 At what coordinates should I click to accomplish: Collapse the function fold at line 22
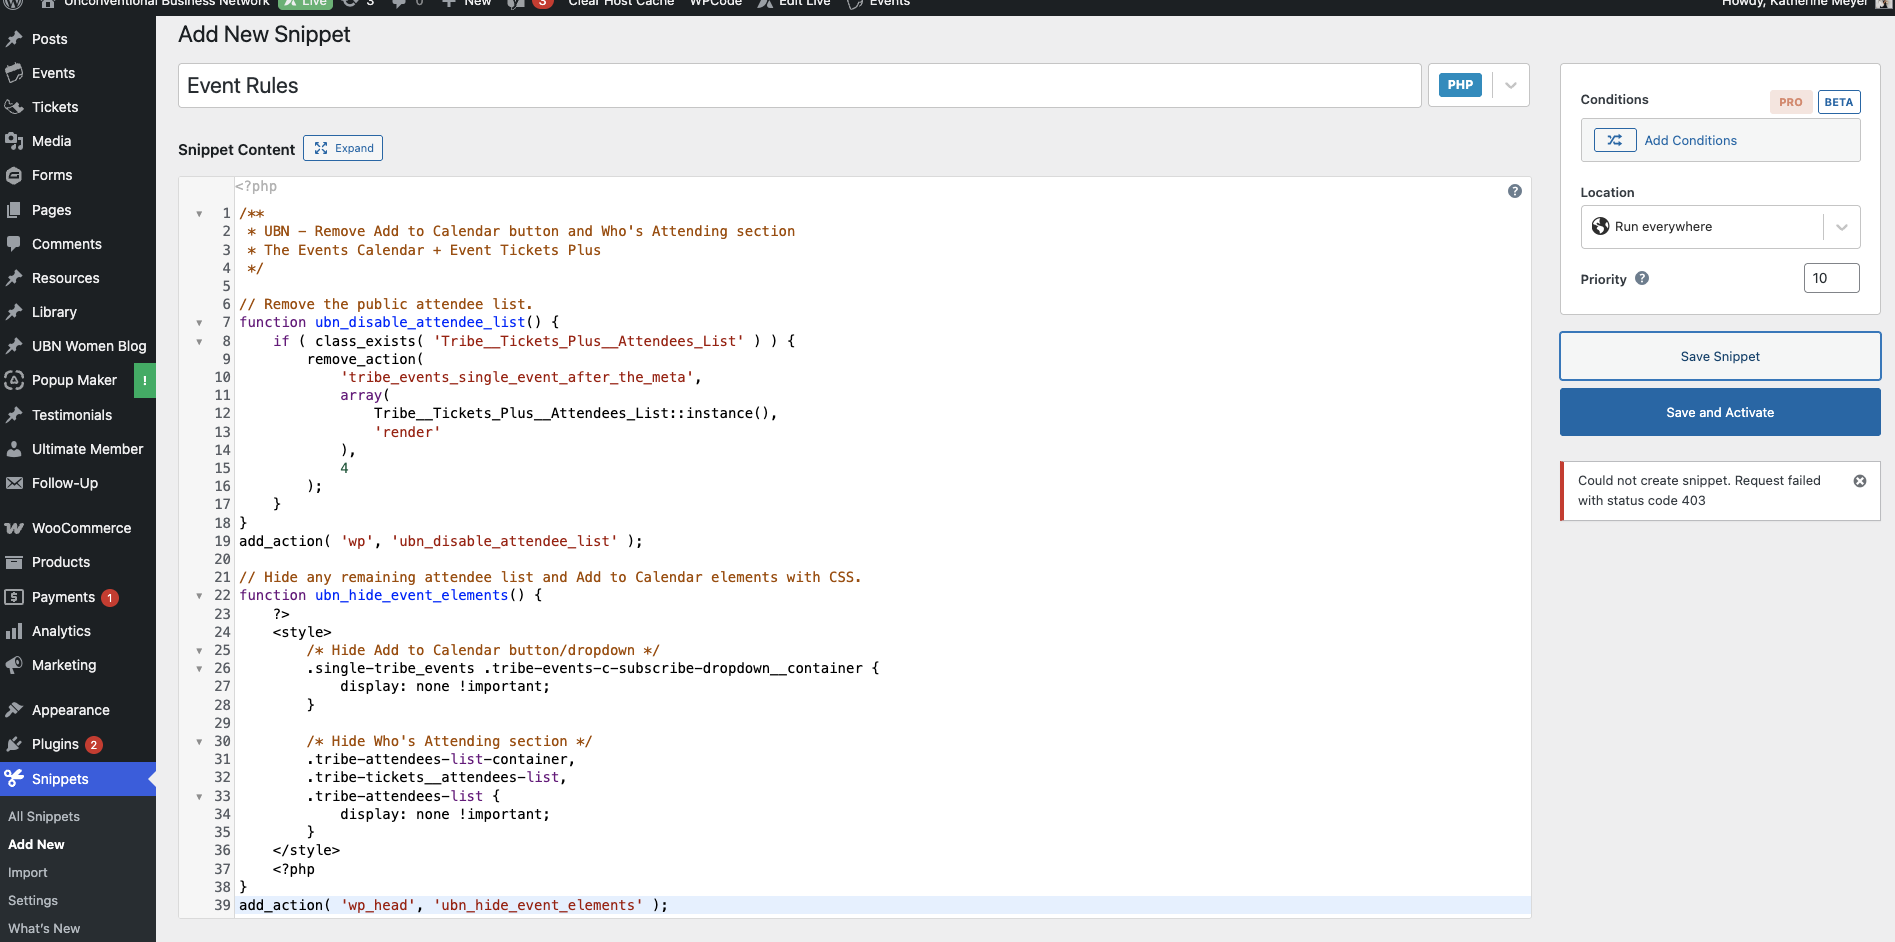click(199, 596)
